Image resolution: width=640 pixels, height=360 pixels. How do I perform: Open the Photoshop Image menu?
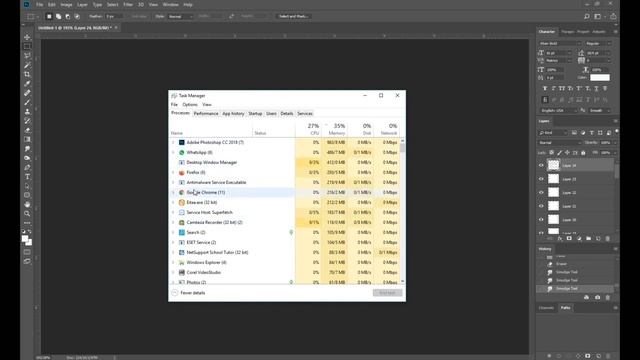click(66, 4)
